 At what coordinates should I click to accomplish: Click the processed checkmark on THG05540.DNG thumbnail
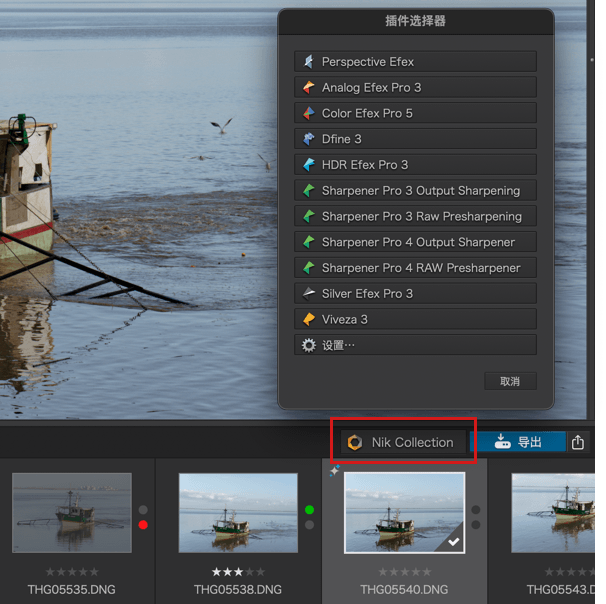pyautogui.click(x=454, y=542)
